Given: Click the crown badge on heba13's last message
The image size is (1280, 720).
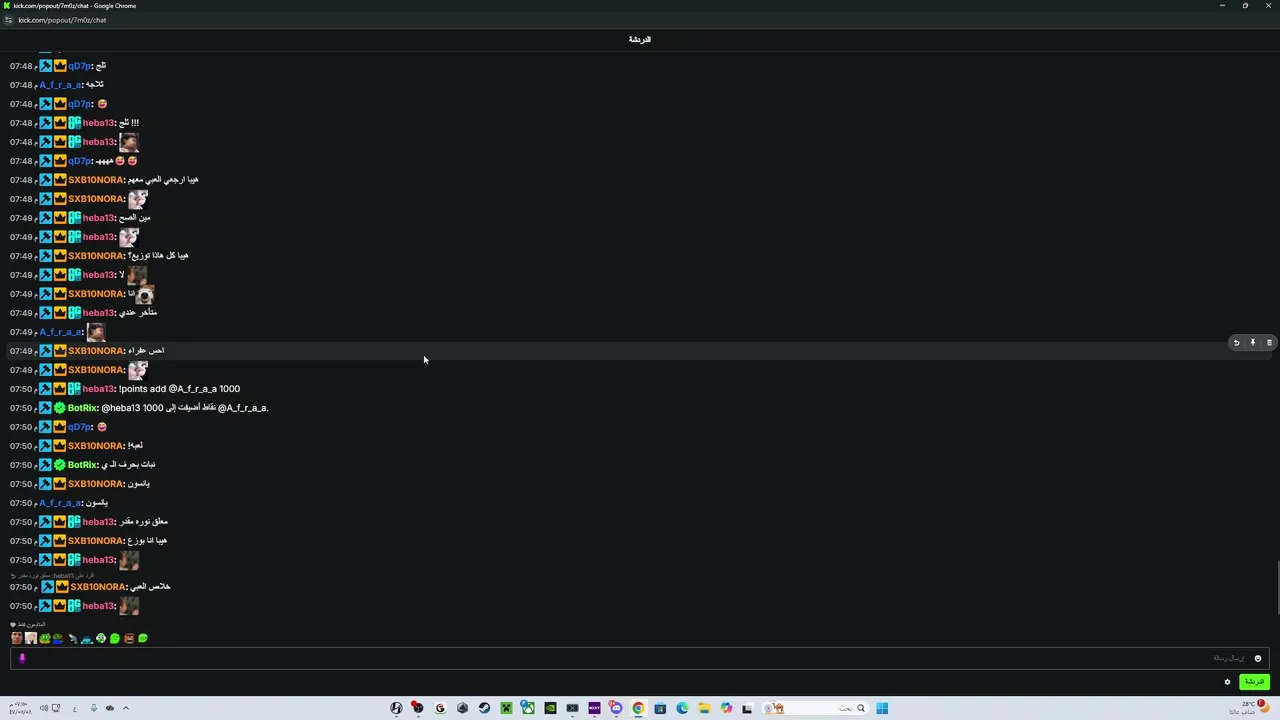Looking at the screenshot, I should point(60,606).
